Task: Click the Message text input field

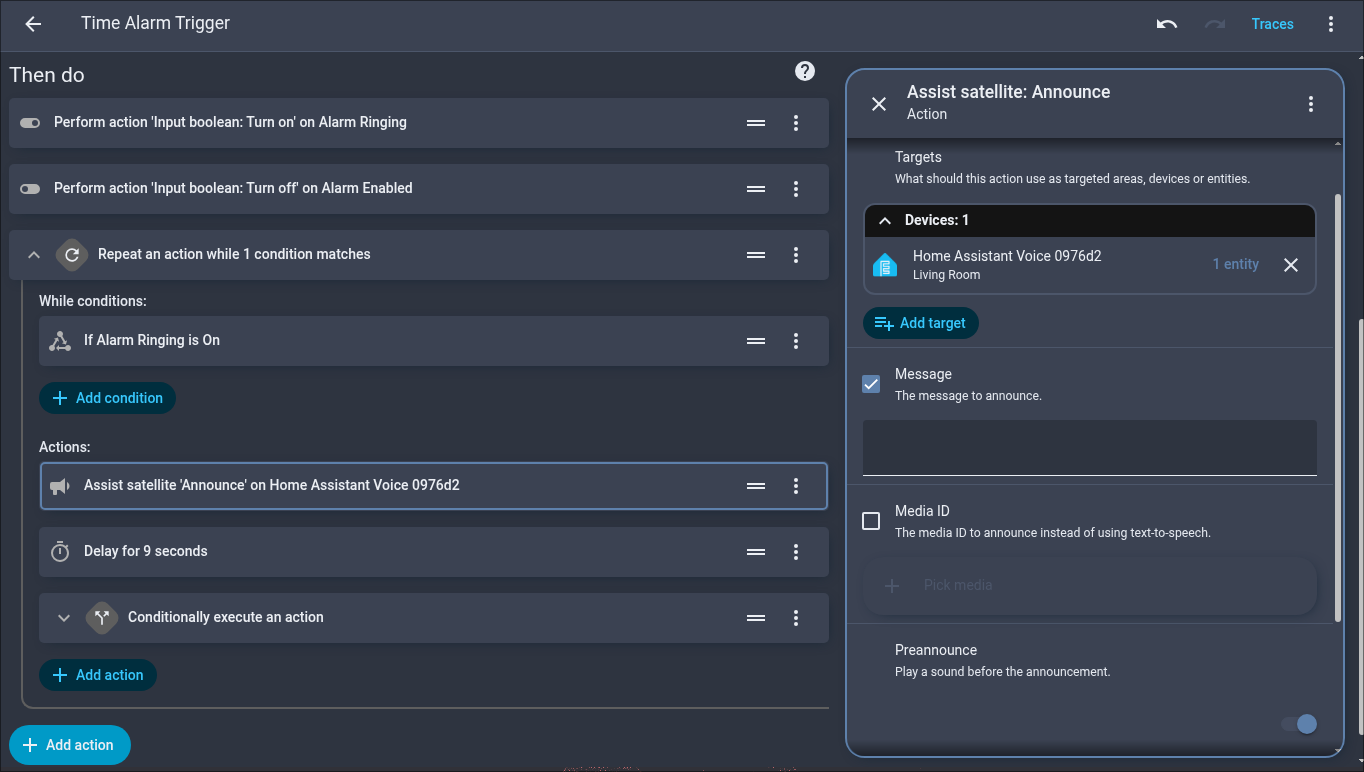Action: (x=1089, y=448)
